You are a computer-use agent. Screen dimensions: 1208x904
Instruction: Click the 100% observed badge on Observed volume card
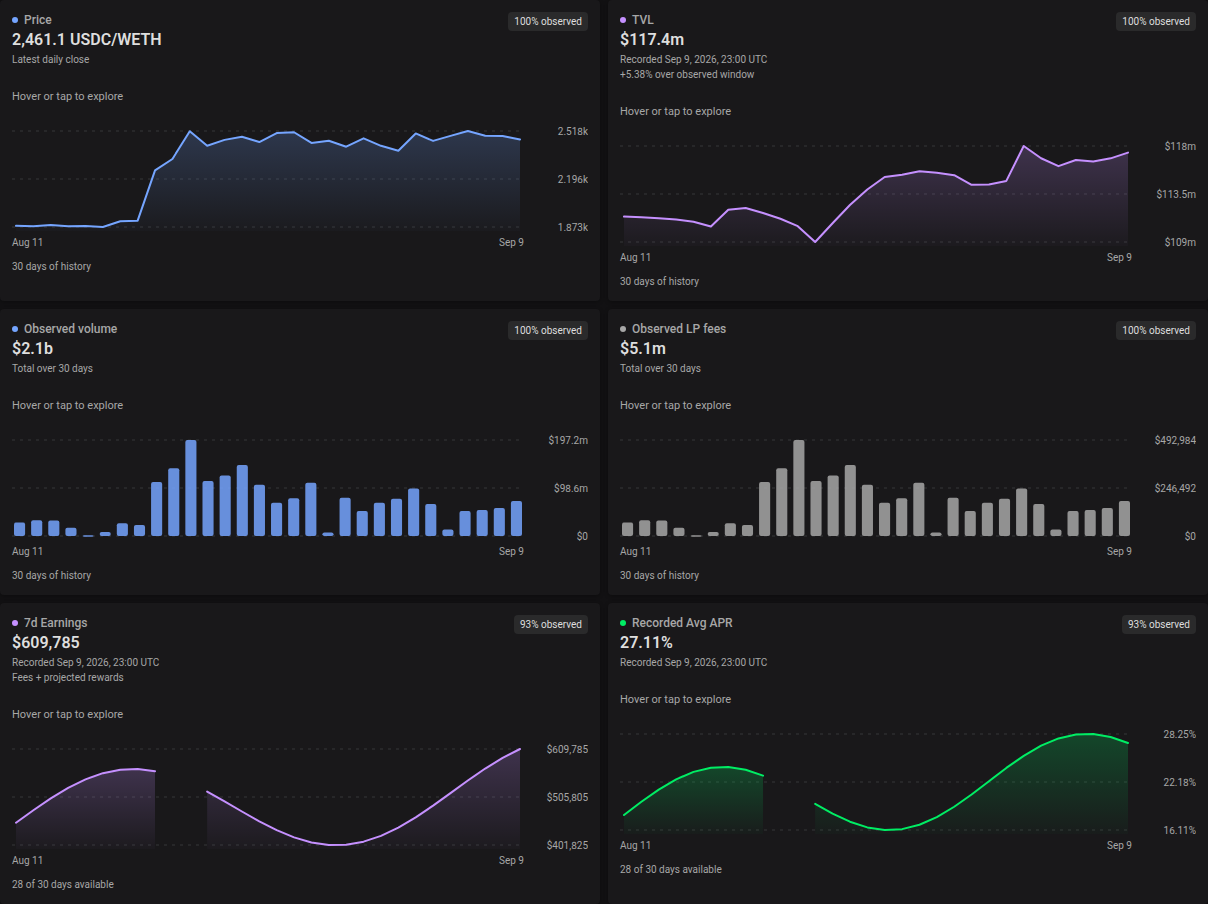(x=548, y=330)
